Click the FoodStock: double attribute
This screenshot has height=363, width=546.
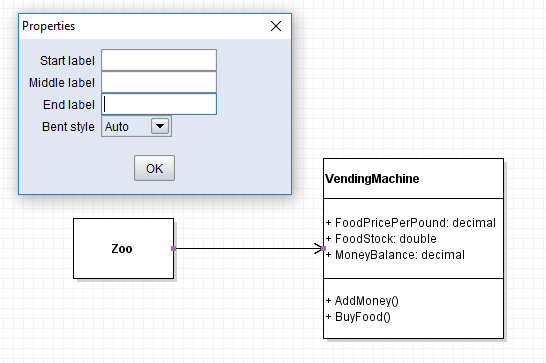tap(381, 239)
